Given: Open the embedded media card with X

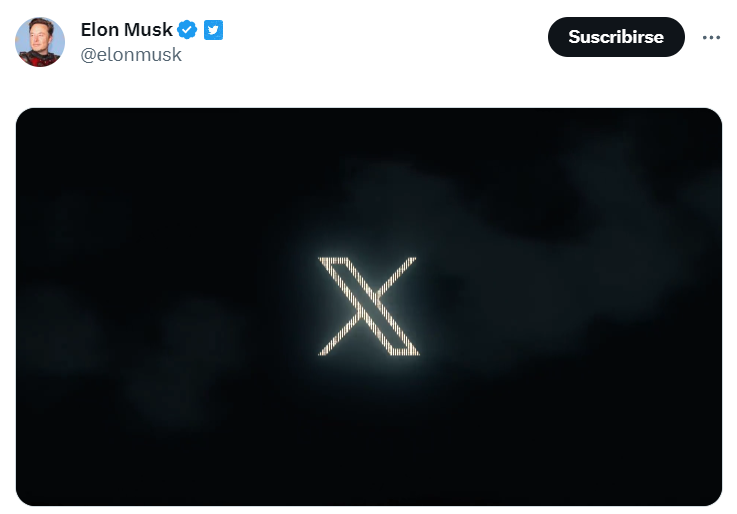Looking at the screenshot, I should [369, 307].
